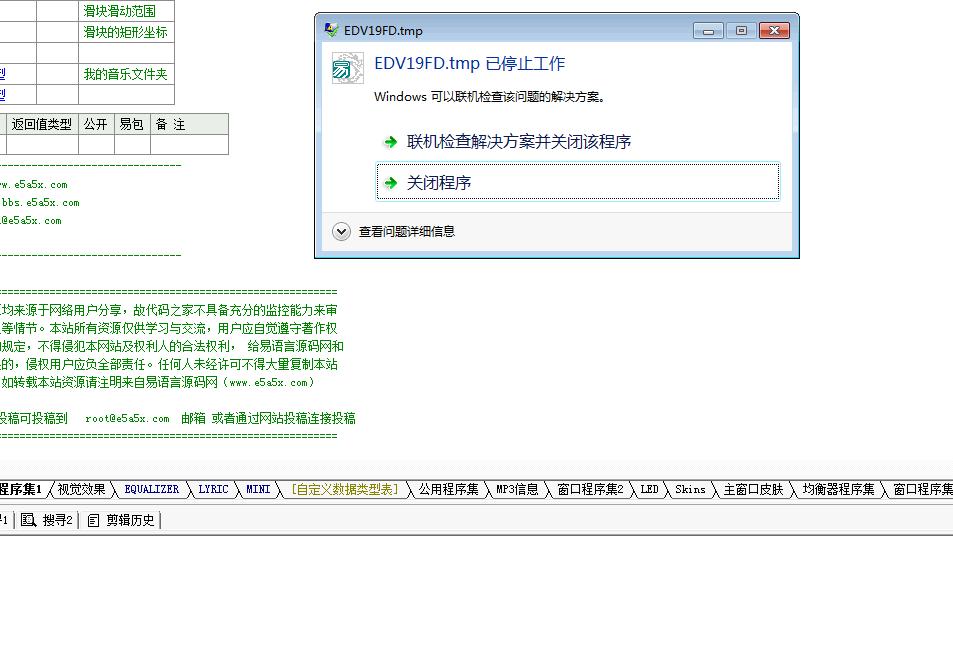Click the comment text 'bbs.e5a5x.com'

pyautogui.click(x=40, y=202)
